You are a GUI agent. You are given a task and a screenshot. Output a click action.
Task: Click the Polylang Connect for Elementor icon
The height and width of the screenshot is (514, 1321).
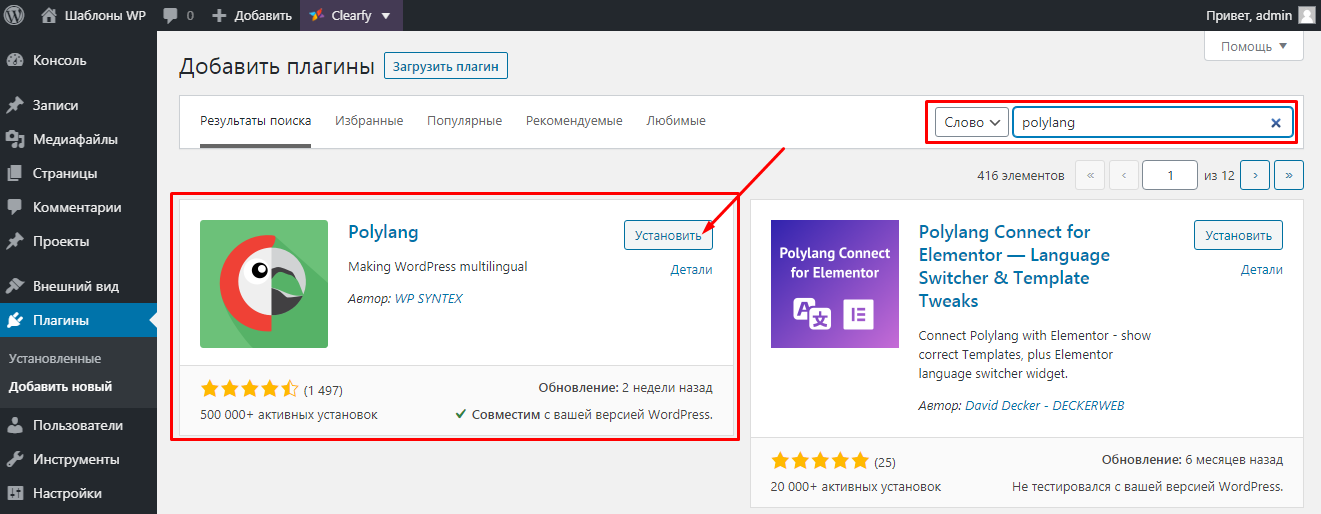click(x=835, y=284)
